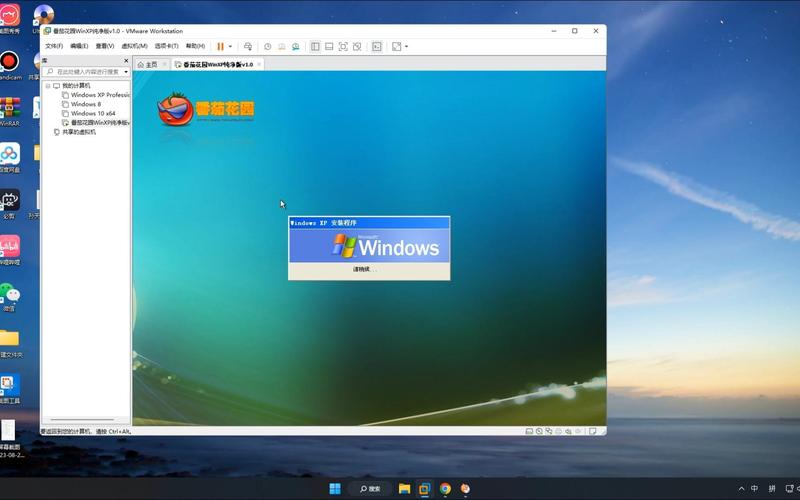Screen dimensions: 800x500
Task: Close the library panel with its X
Action: (126, 61)
